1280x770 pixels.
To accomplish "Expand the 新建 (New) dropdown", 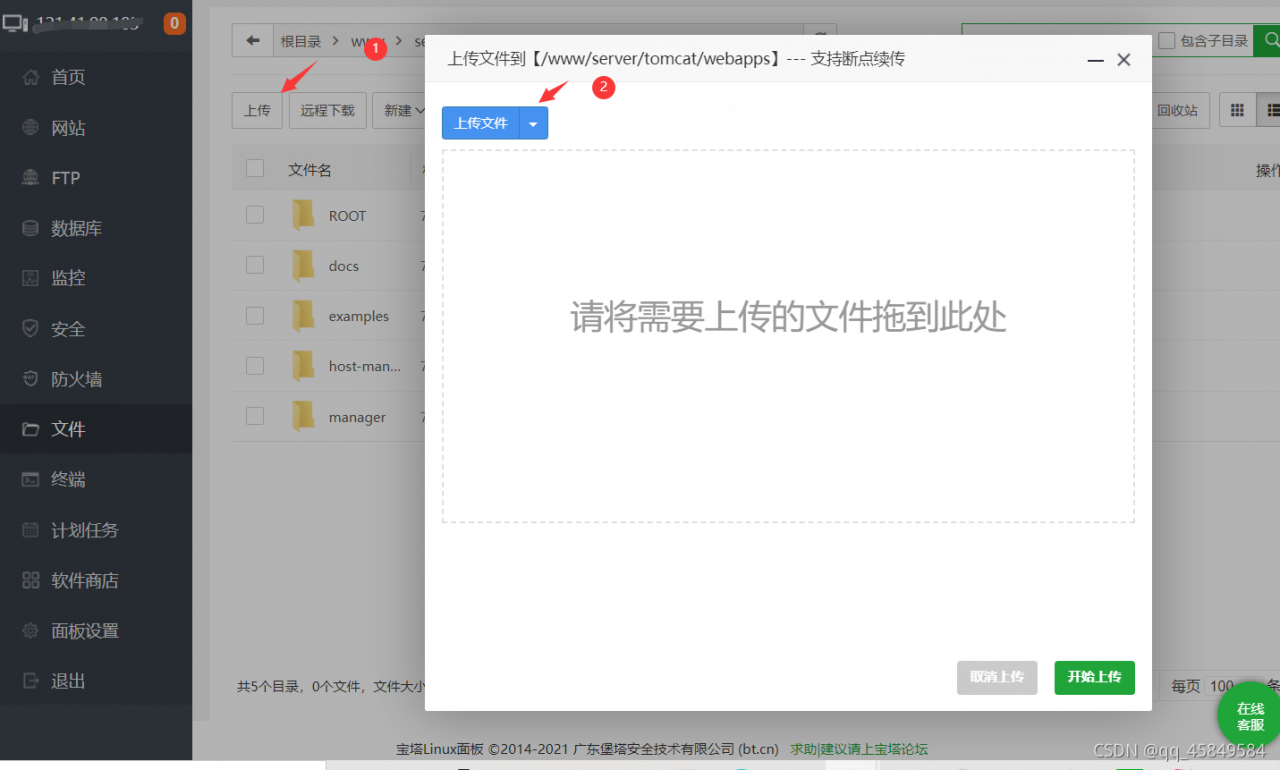I will pos(404,110).
